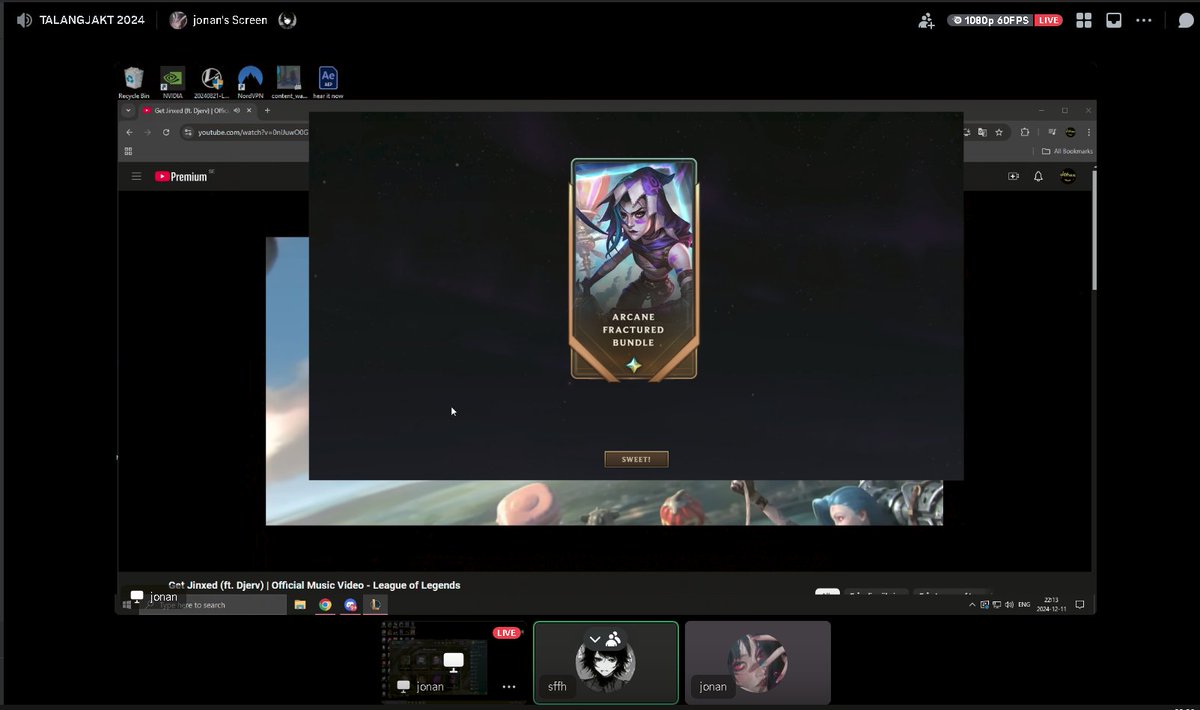The width and height of the screenshot is (1200, 710).
Task: Click the Windows taskbar search box
Action: 214,605
